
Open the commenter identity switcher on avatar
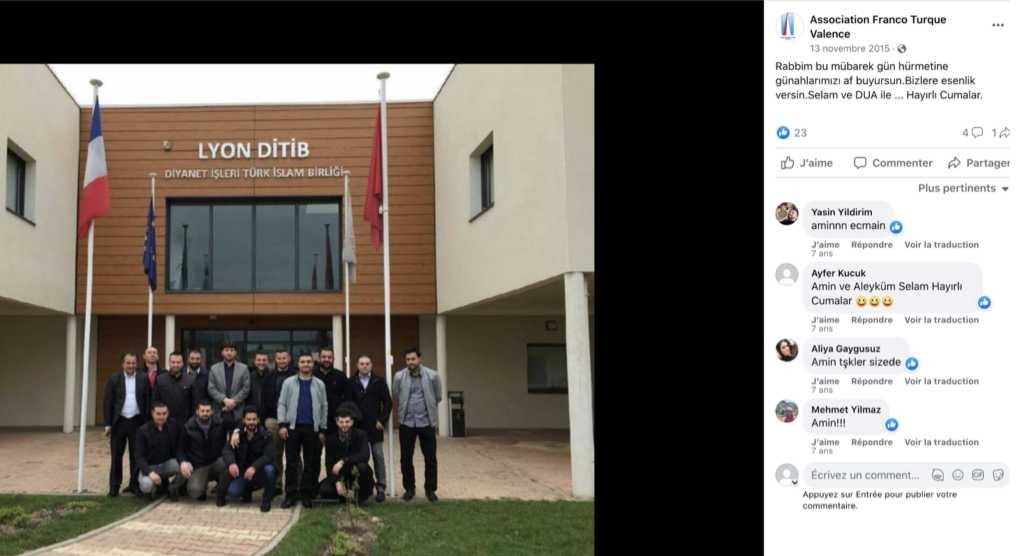pos(794,482)
